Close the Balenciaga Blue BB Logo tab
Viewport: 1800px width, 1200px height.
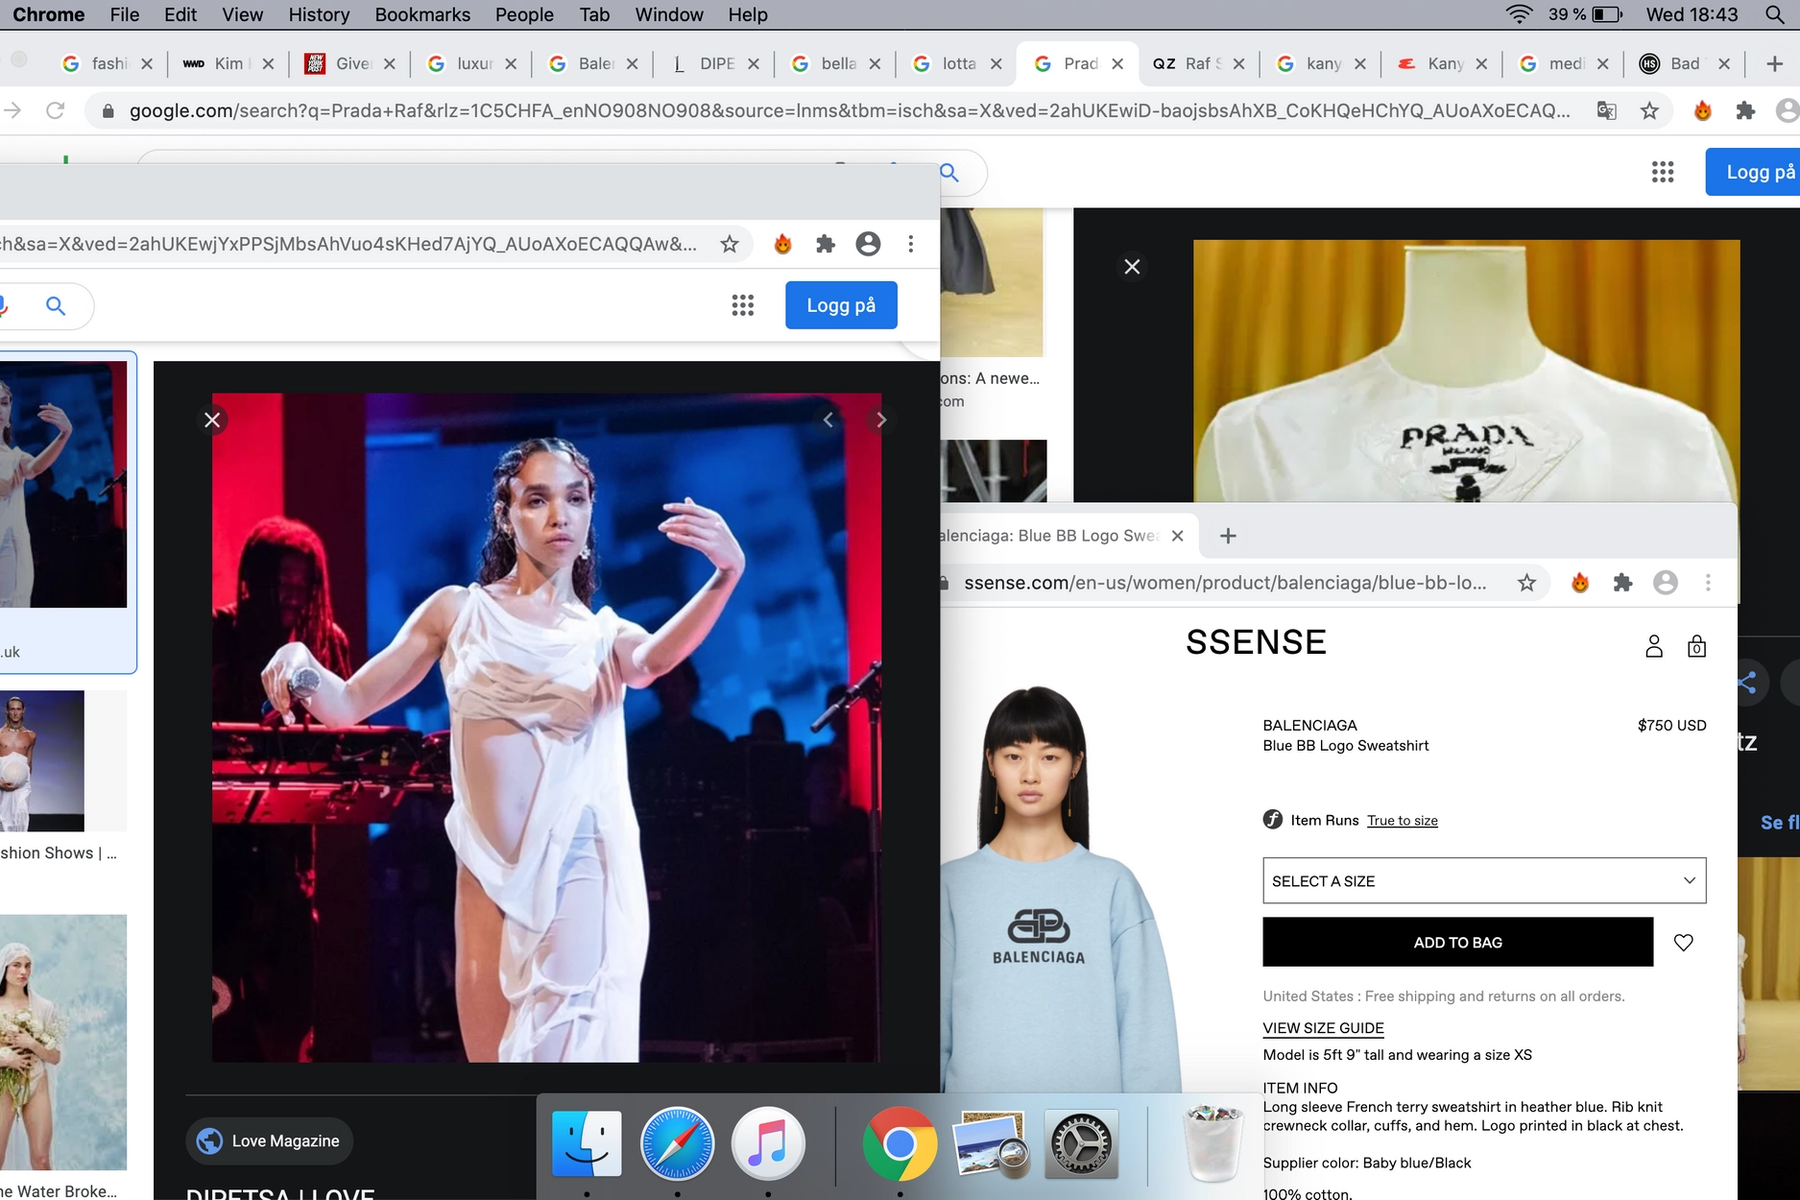1177,536
